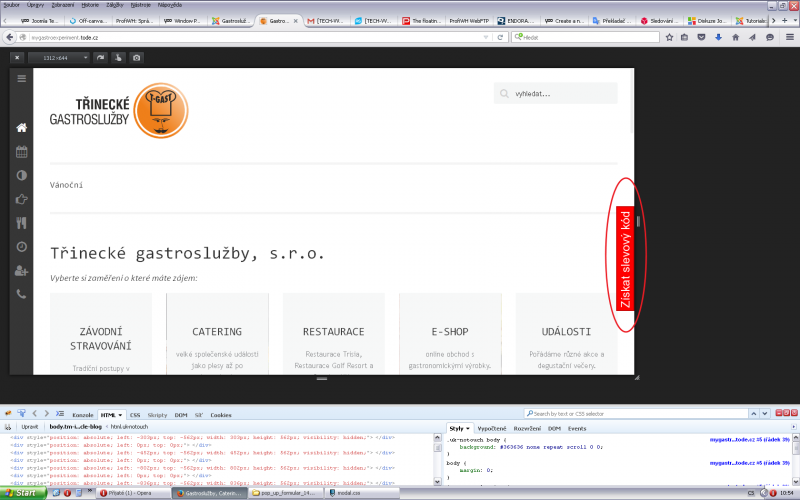The image size is (800, 500).
Task: Open the hamburger menu in site sidebar
Action: click(x=21, y=79)
